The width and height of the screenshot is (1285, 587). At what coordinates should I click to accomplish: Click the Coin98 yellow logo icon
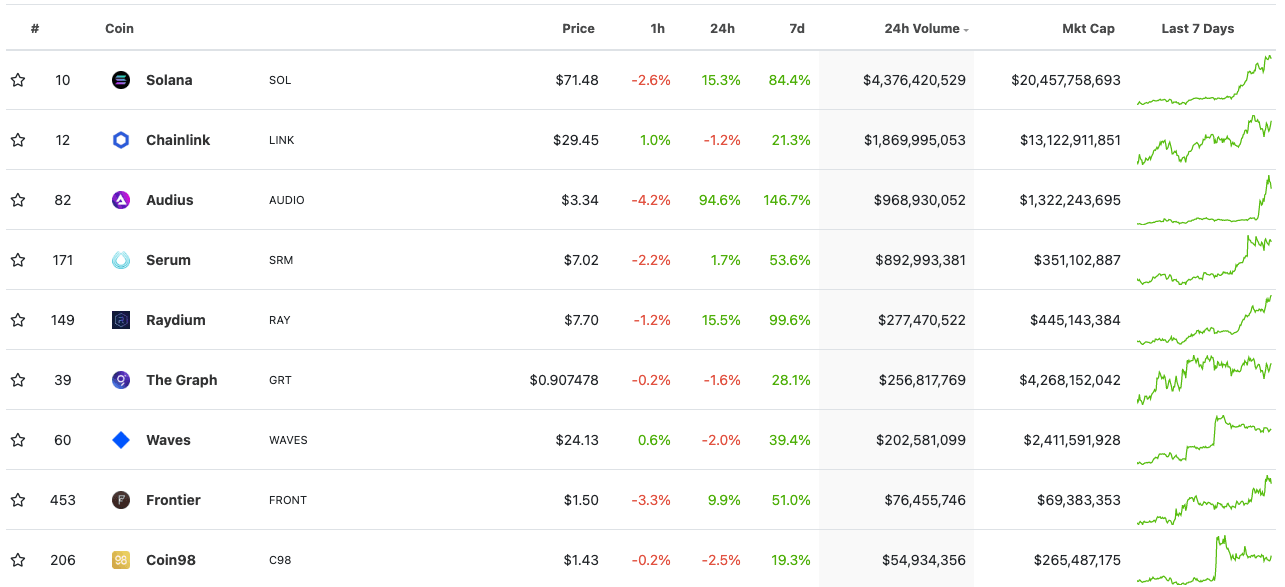[x=121, y=560]
